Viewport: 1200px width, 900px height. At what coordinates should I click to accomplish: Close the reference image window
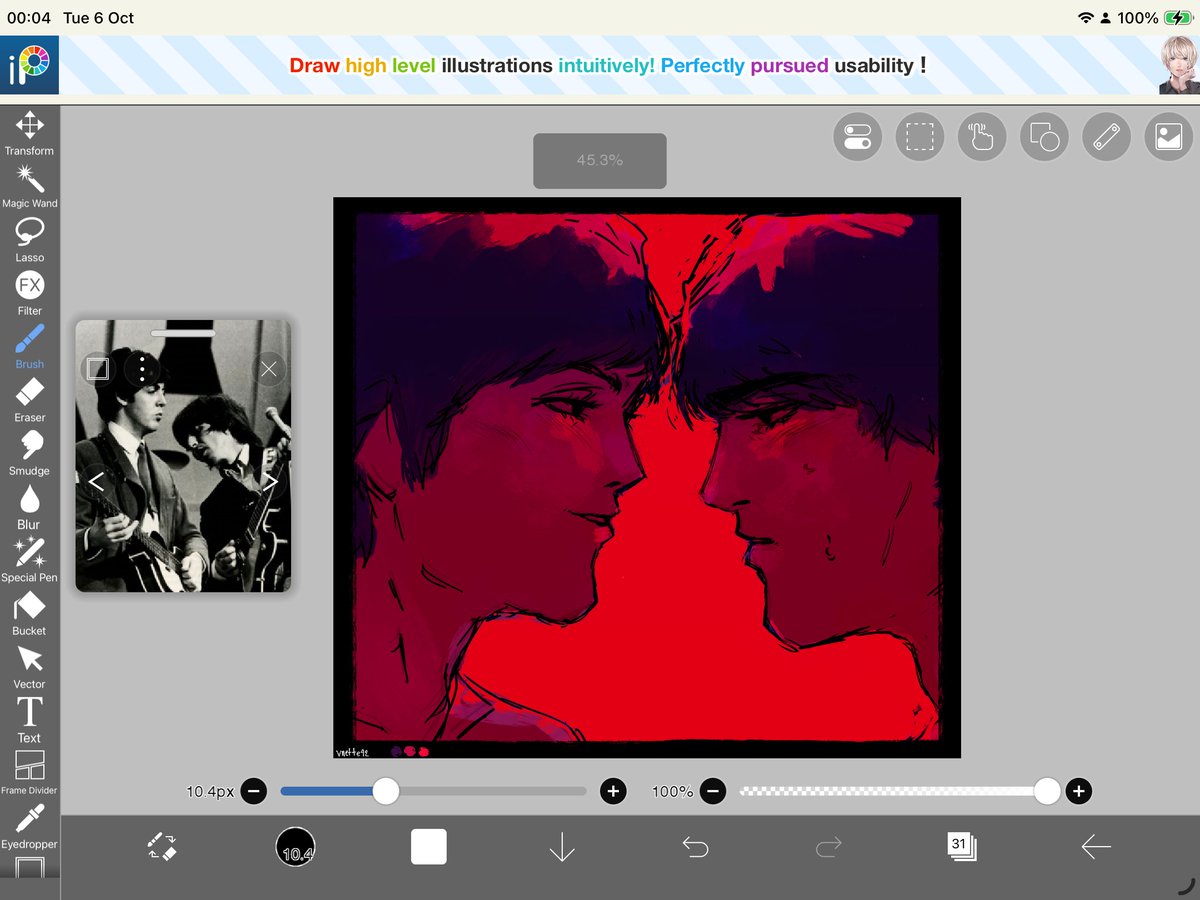click(x=269, y=369)
